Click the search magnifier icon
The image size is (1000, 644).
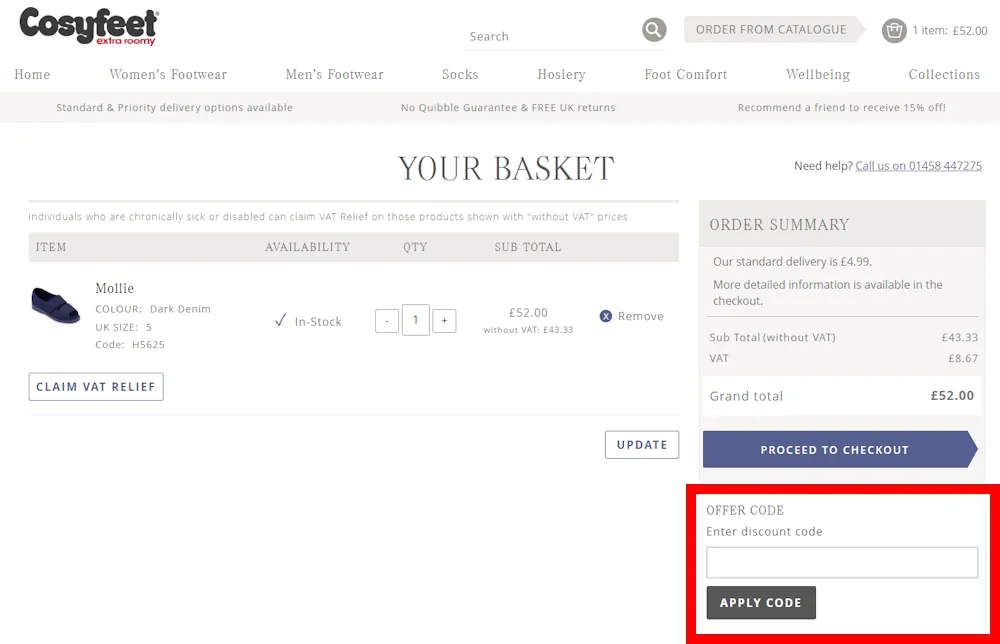[654, 29]
